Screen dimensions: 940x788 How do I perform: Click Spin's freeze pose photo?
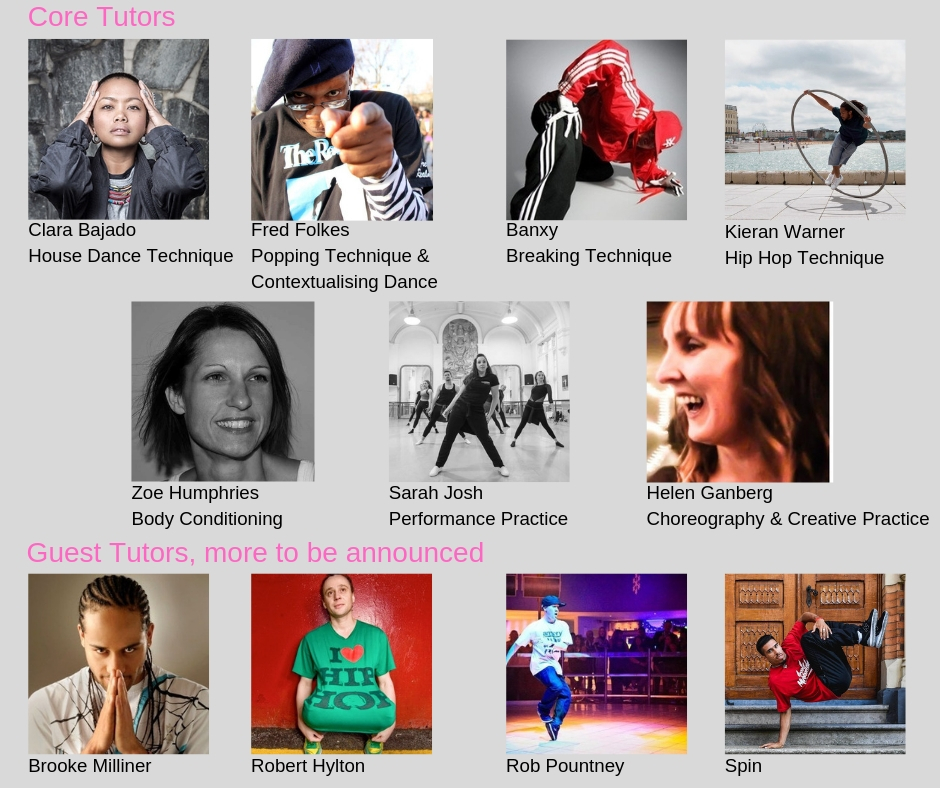pyautogui.click(x=815, y=664)
